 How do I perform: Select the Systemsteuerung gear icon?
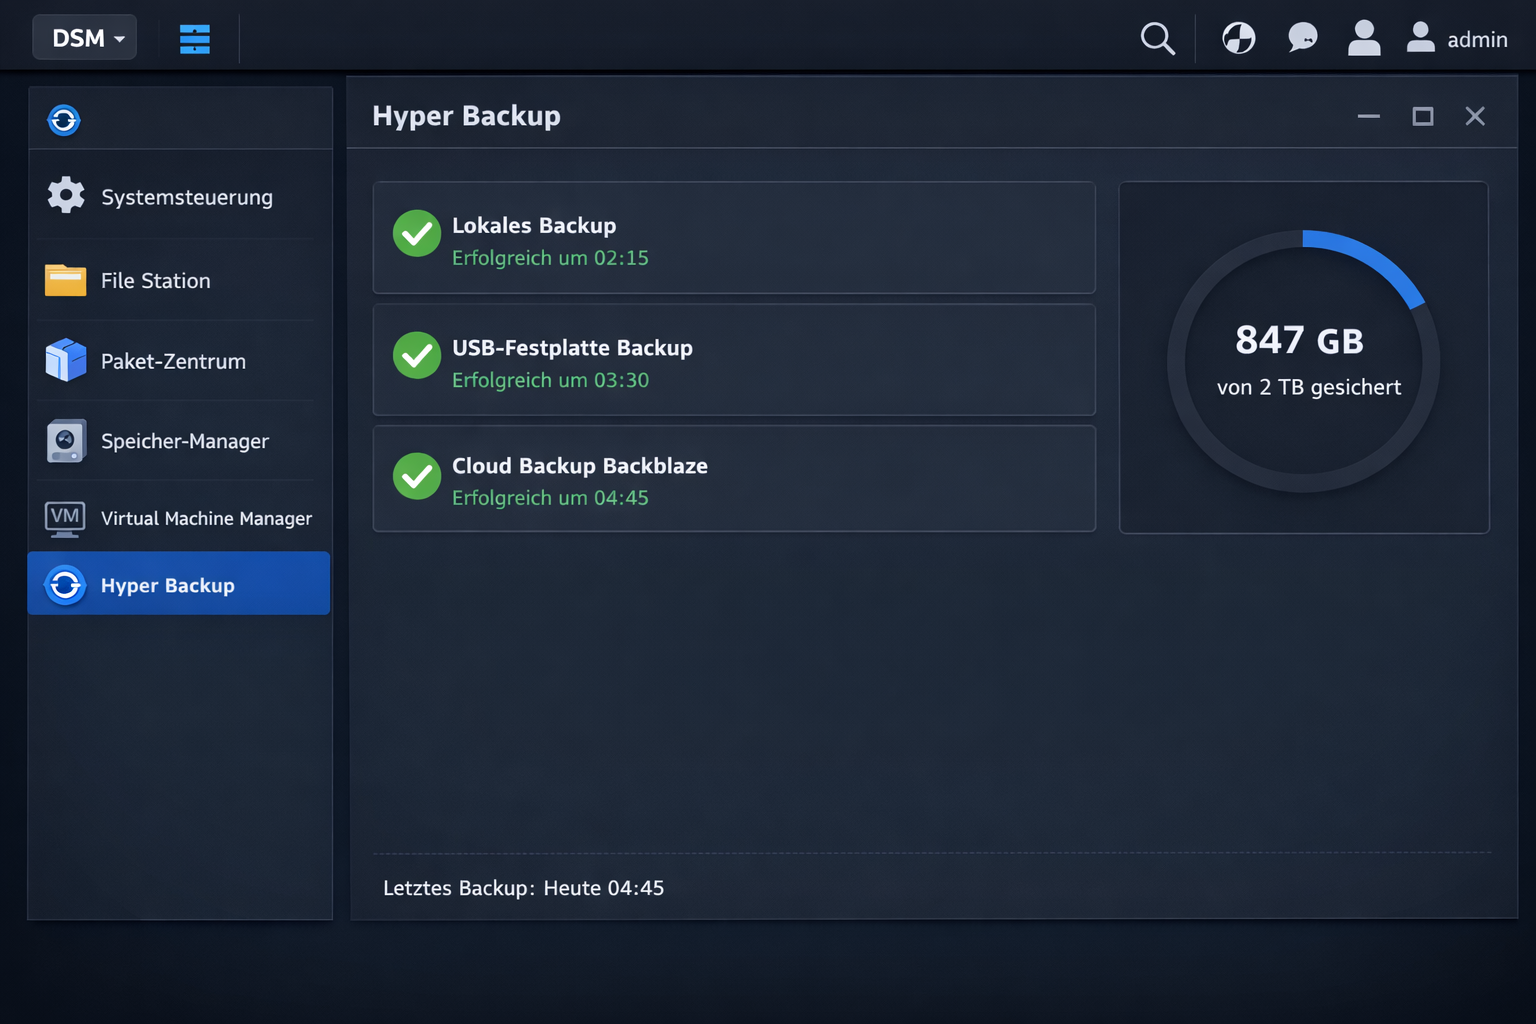pos(64,196)
